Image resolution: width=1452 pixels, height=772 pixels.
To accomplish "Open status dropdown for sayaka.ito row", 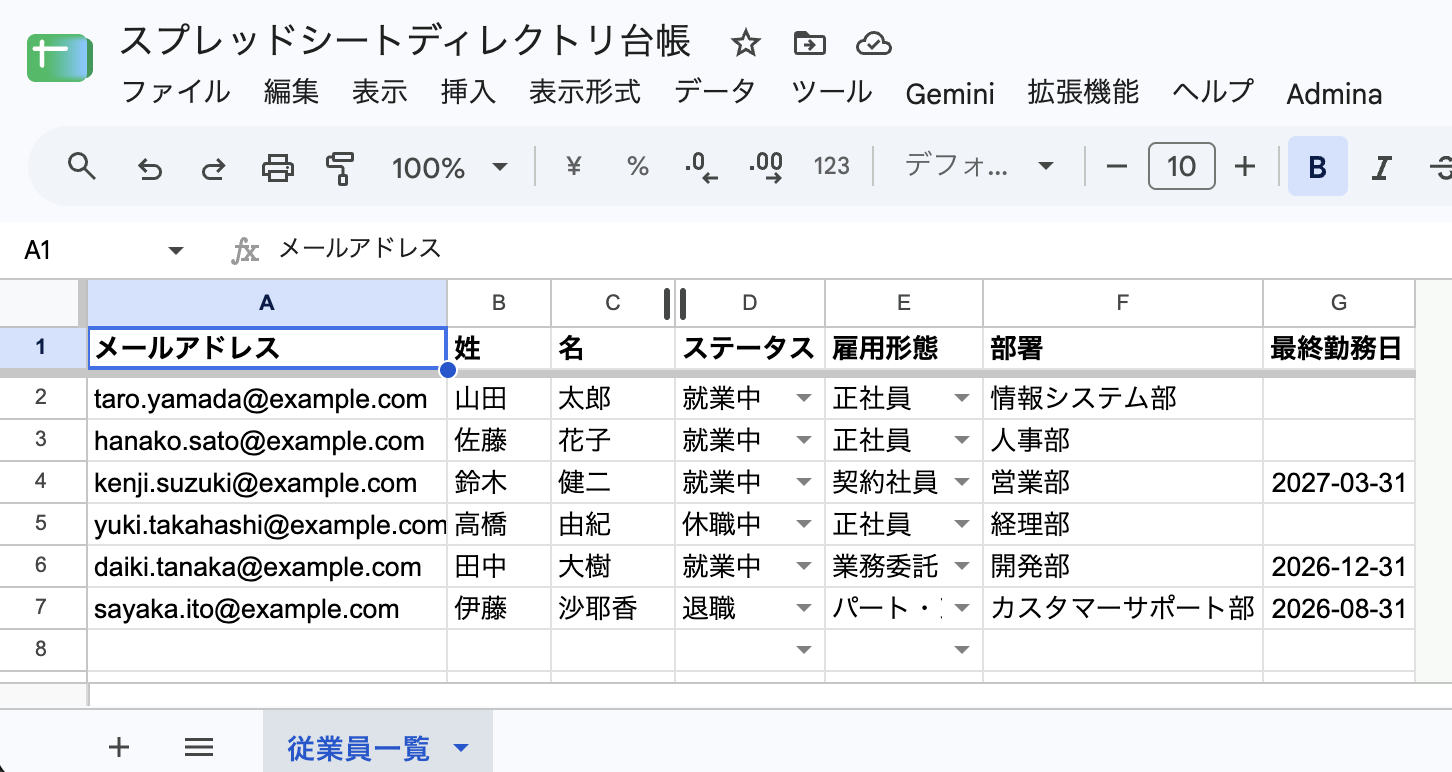I will pos(804,609).
